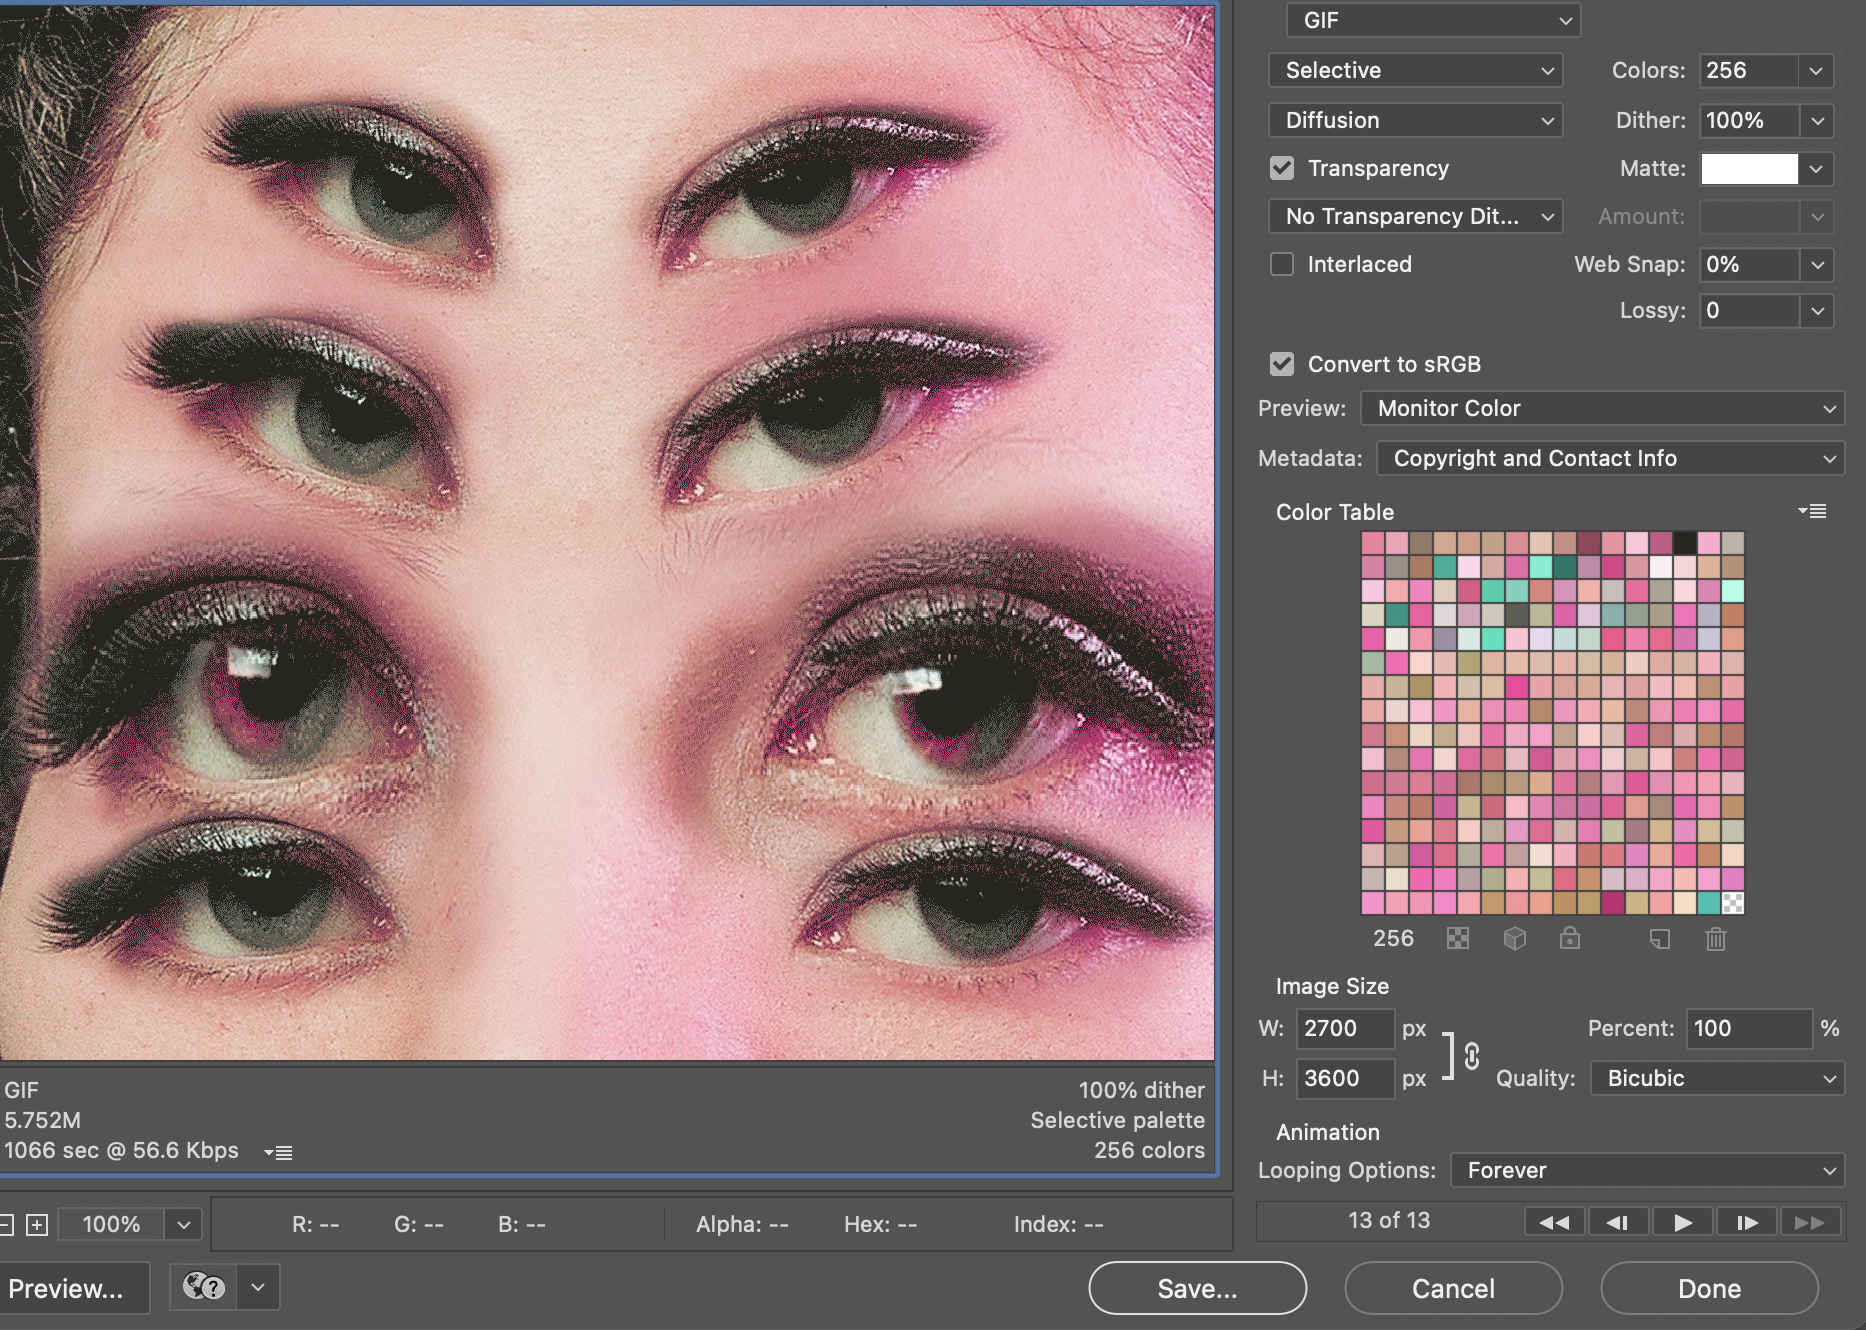Click the '13 of 13' frame counter text
The image size is (1866, 1330).
tap(1388, 1220)
